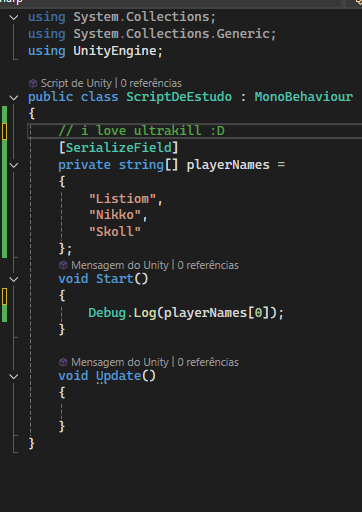Collapse the using directives block
Screen dimensions: 362x512
click(x=14, y=17)
